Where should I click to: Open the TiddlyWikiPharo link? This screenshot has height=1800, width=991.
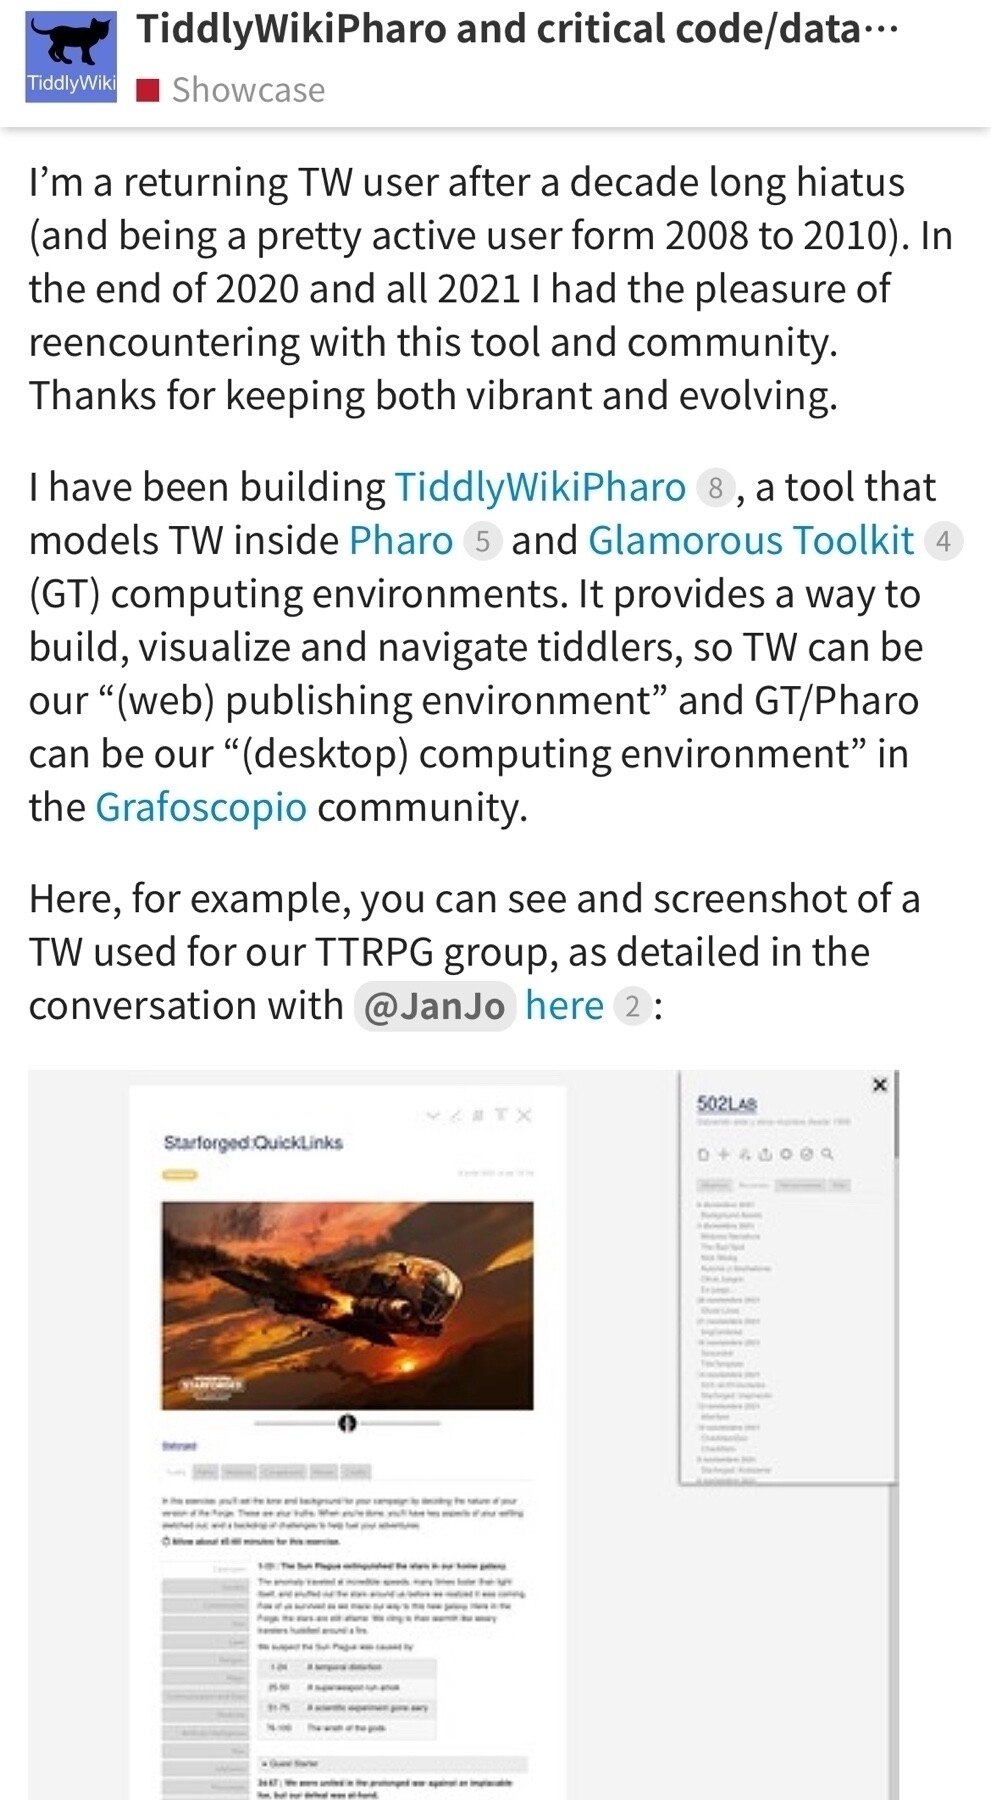tap(540, 487)
